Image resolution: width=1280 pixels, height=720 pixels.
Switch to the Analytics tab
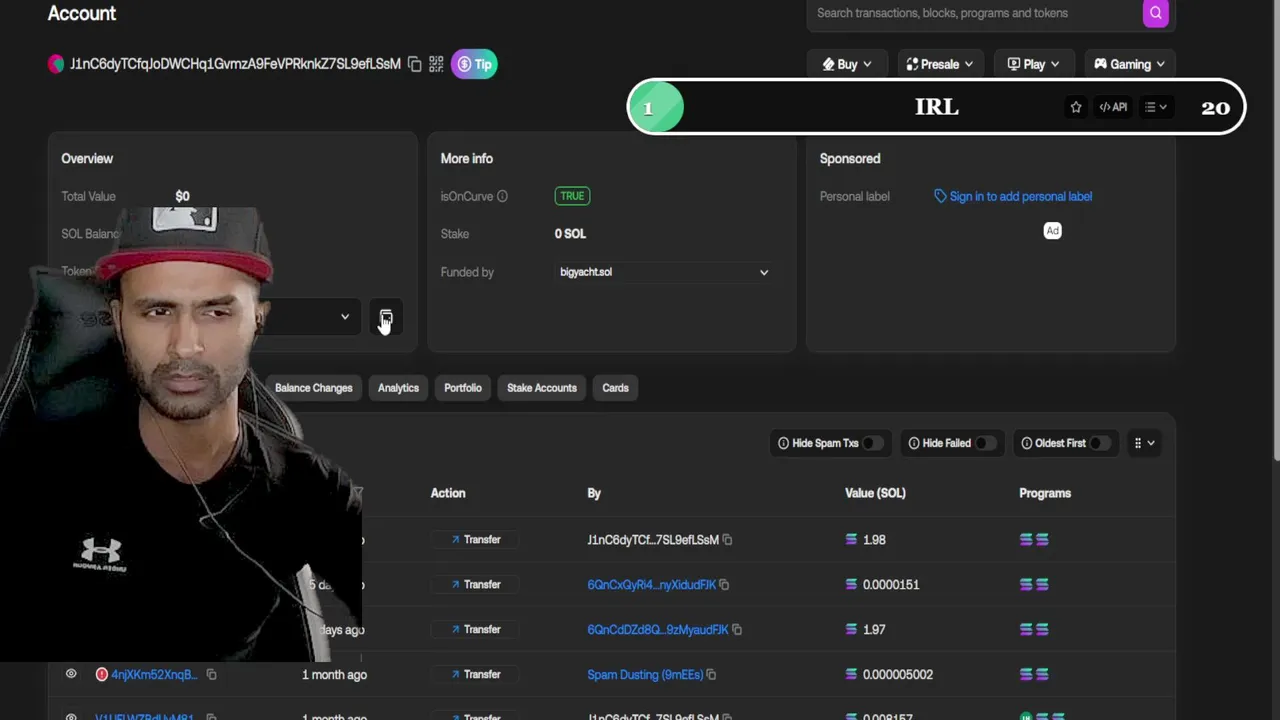click(x=398, y=388)
